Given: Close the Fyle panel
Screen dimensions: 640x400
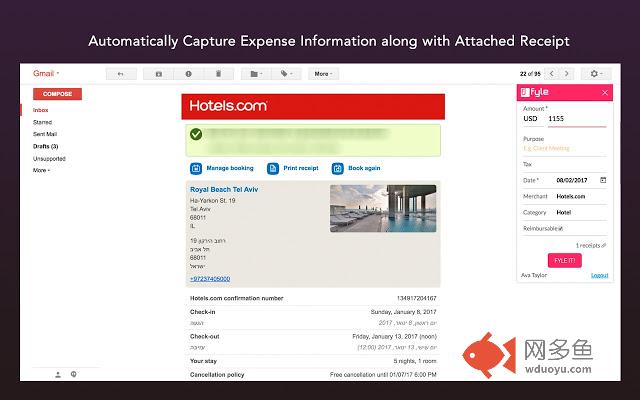Looking at the screenshot, I should [x=604, y=92].
